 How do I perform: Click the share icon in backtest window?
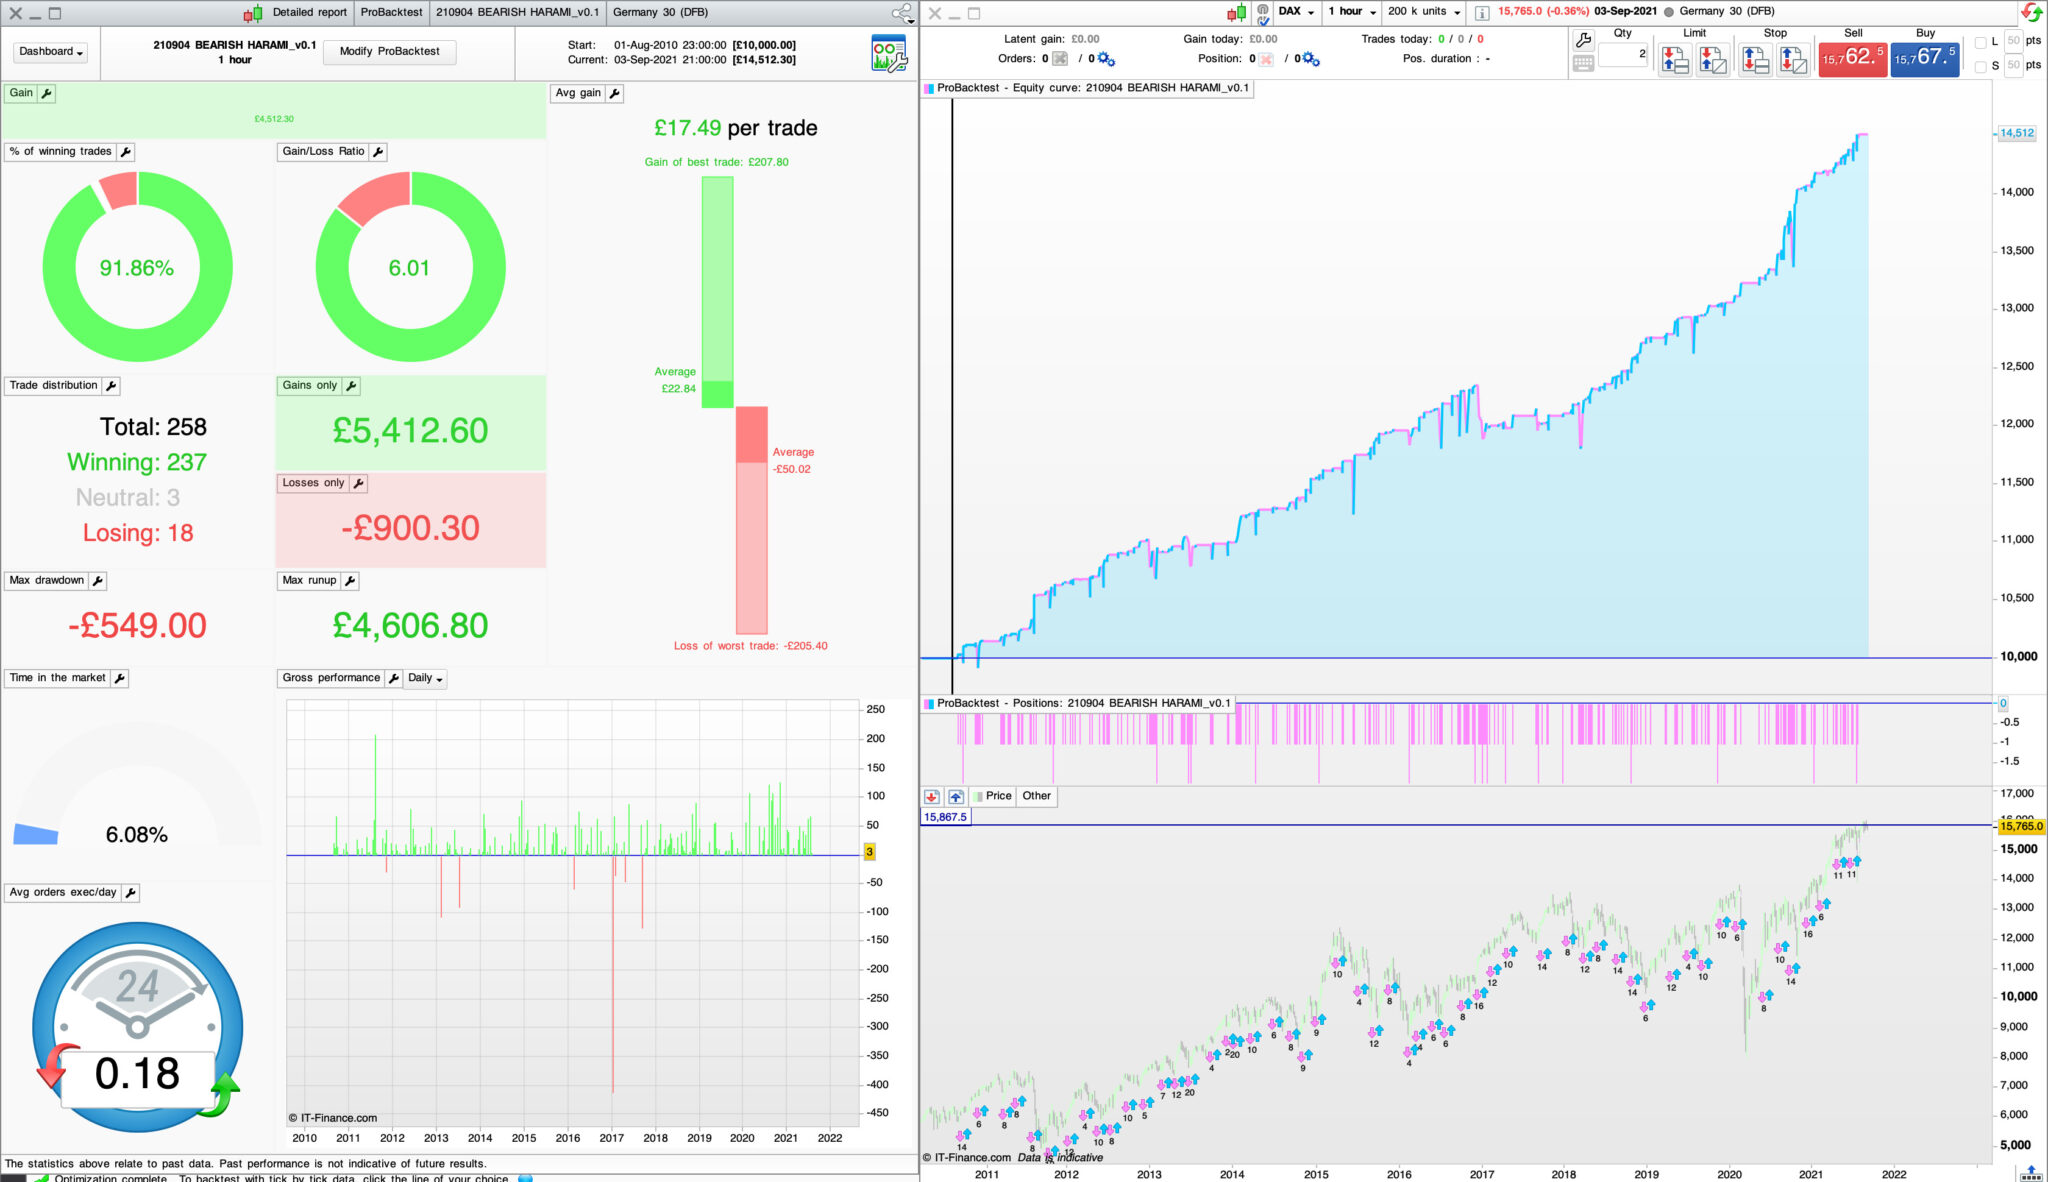[902, 13]
